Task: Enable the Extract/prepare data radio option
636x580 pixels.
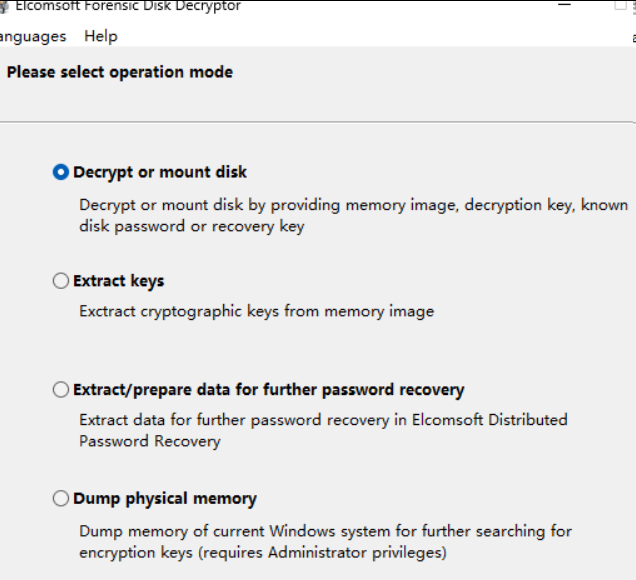Action: (61, 389)
